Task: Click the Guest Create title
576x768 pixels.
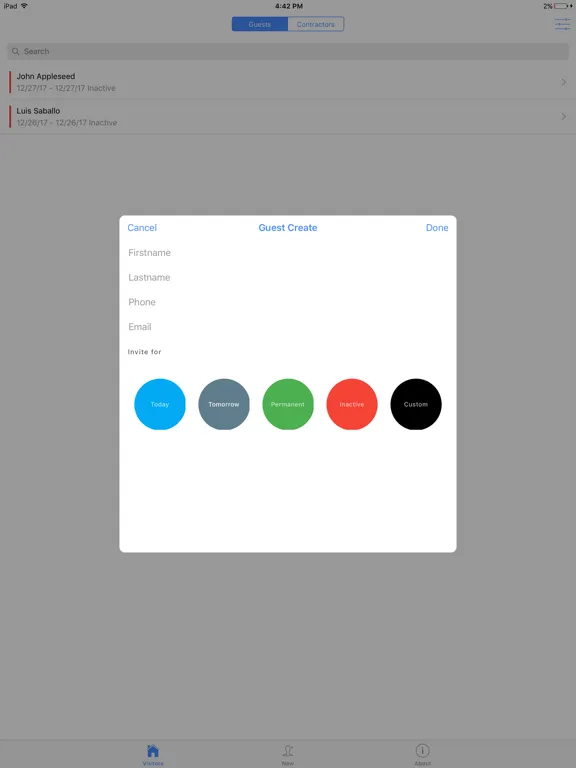Action: tap(288, 228)
